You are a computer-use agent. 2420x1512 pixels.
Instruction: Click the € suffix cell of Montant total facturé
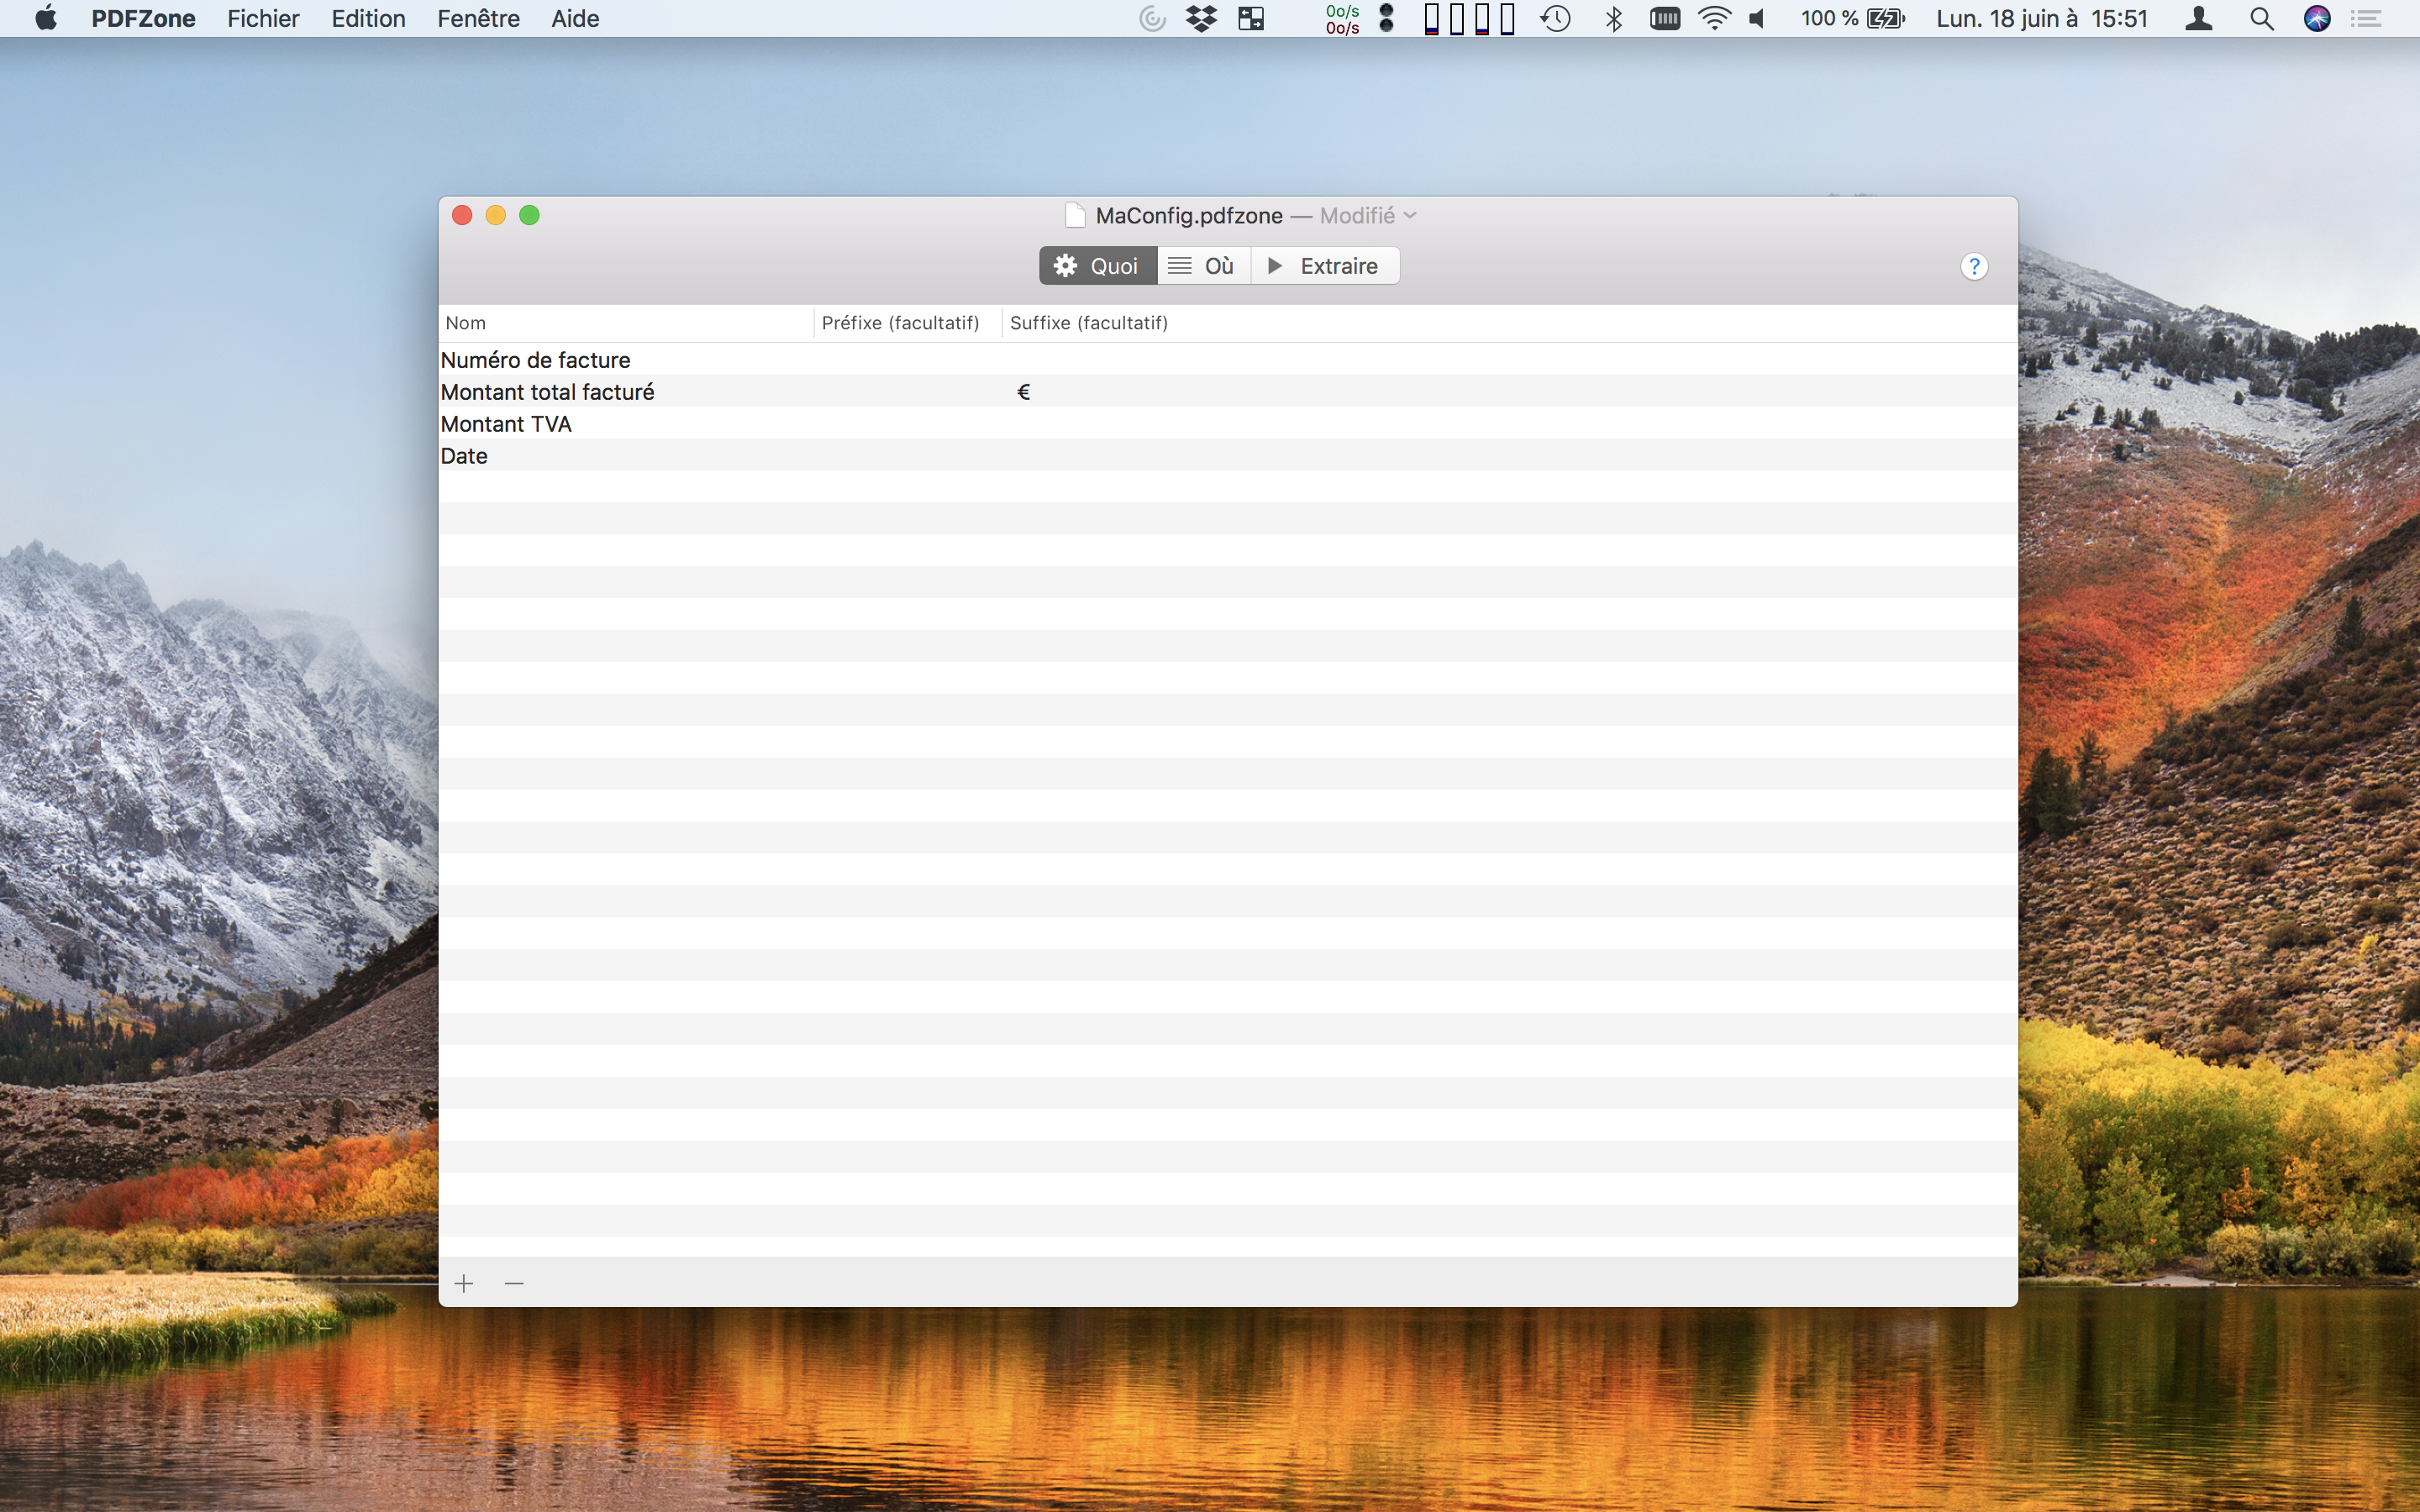click(1023, 392)
